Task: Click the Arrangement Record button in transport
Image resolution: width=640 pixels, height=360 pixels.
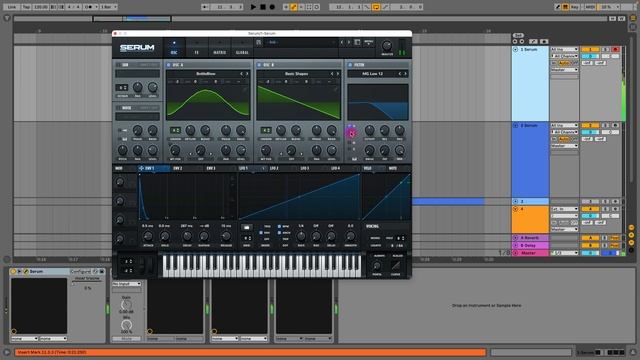Action: pyautogui.click(x=272, y=7)
